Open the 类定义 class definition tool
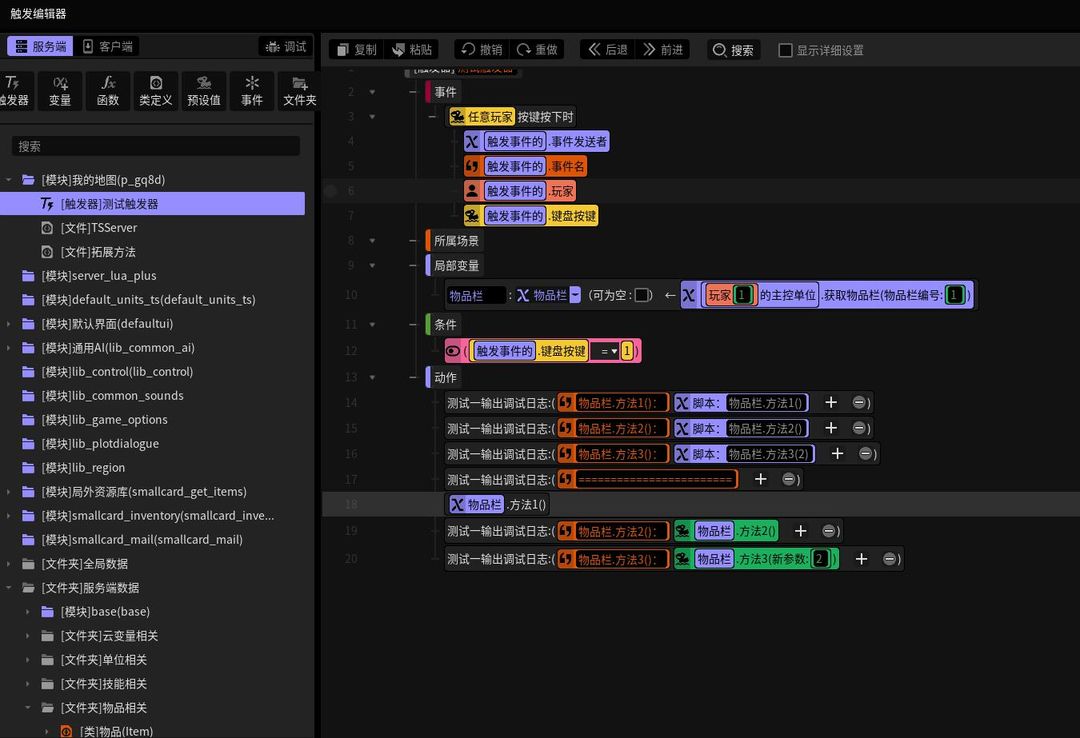Image resolution: width=1080 pixels, height=738 pixels. [x=156, y=91]
